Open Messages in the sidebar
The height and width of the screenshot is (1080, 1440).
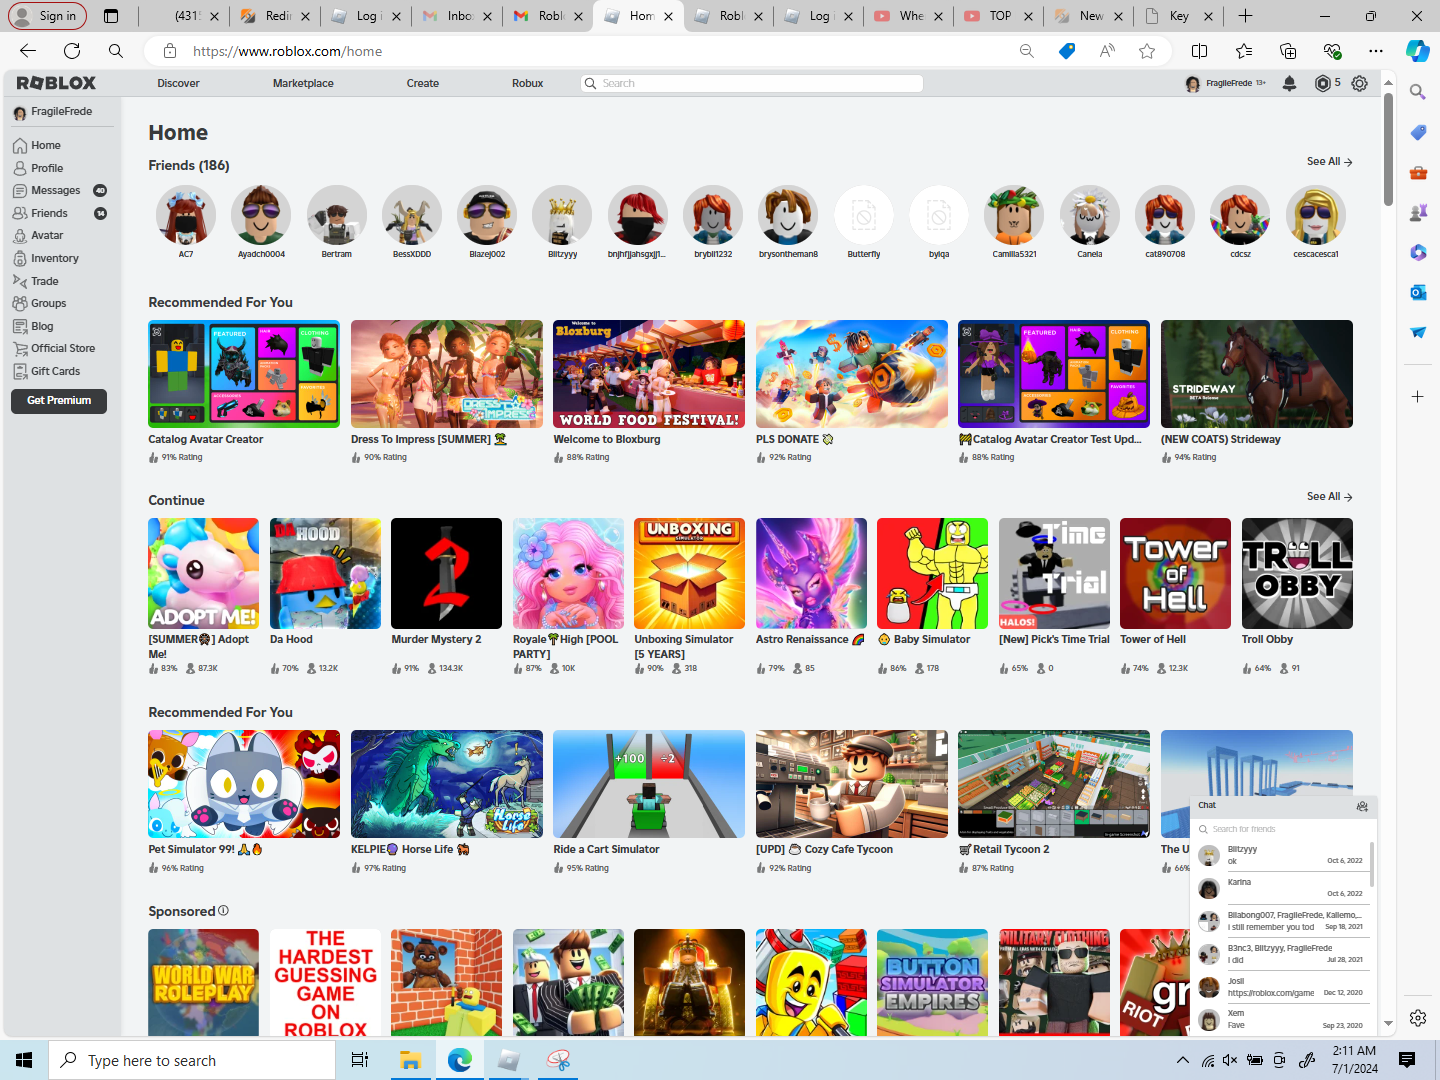tap(56, 190)
